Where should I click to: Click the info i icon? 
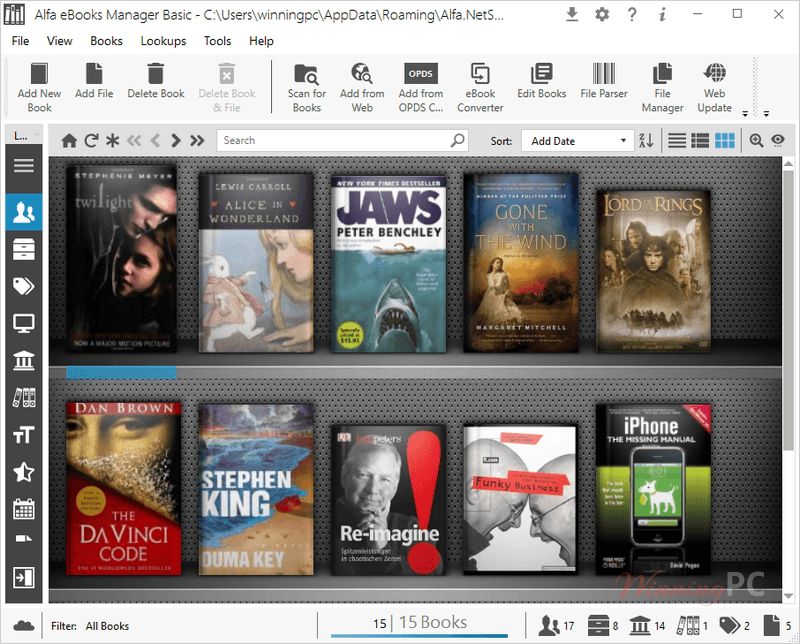coord(662,14)
